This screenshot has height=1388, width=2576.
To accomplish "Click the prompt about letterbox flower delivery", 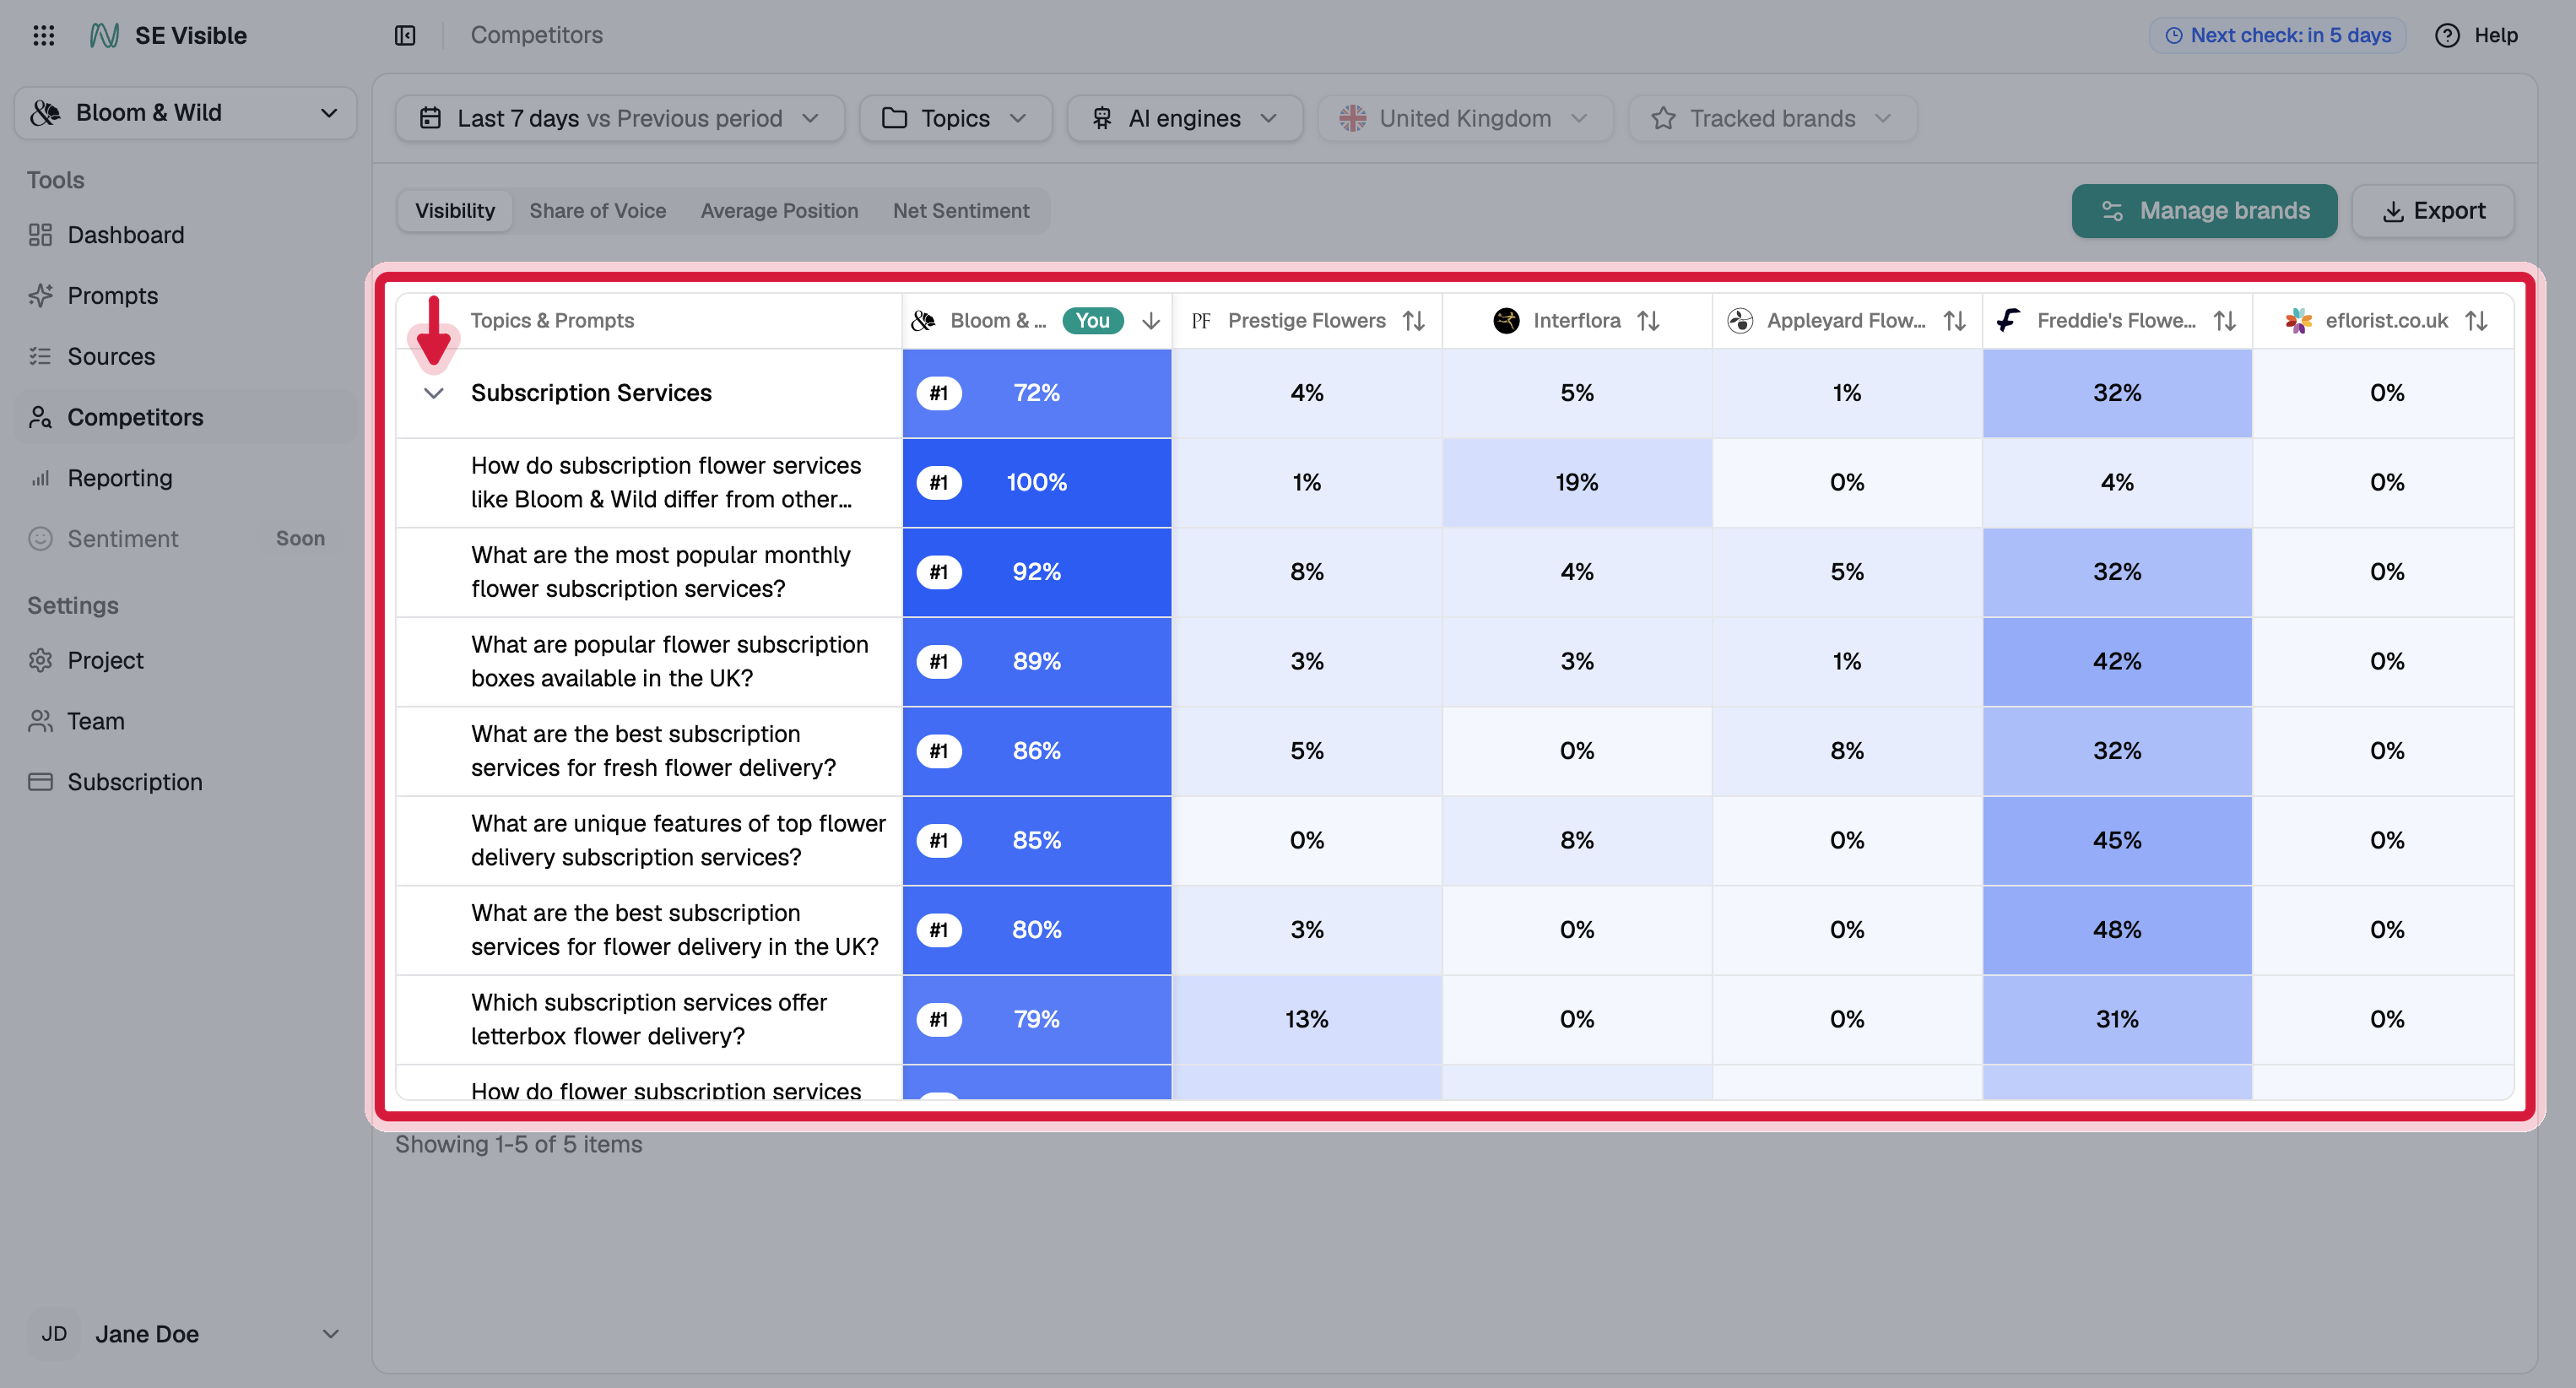I will click(648, 1019).
